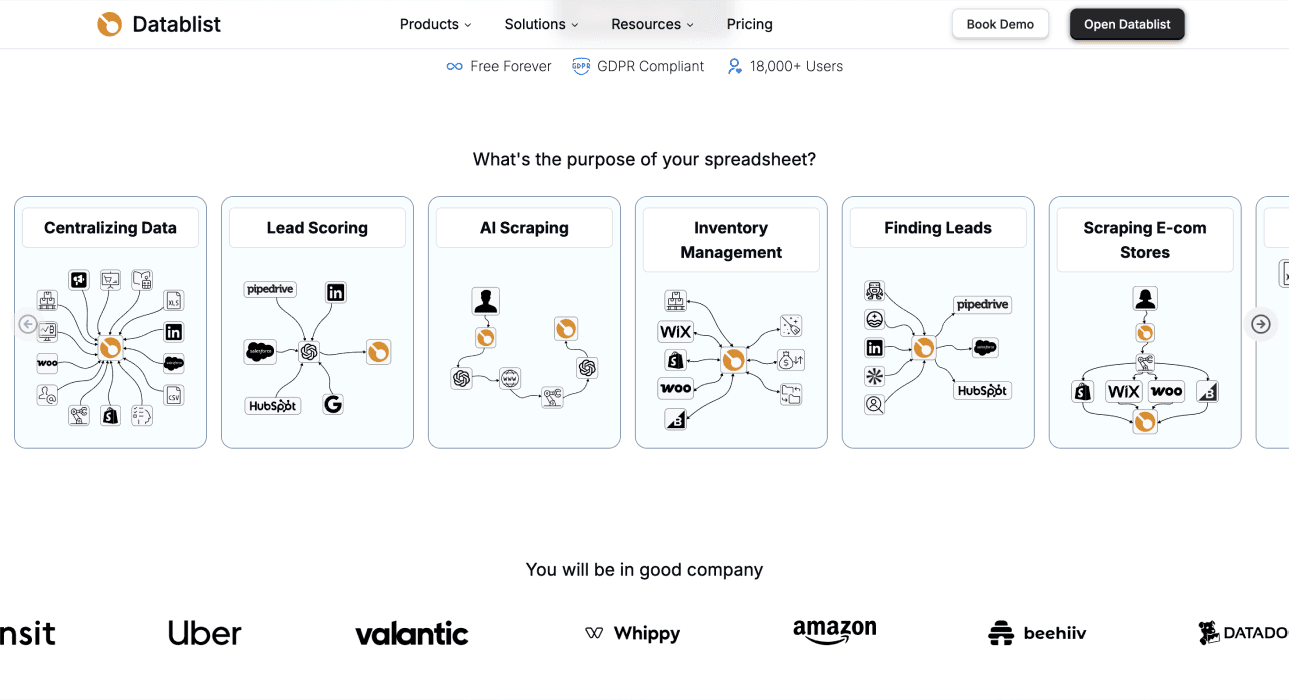Choose the AI Scraping card
1289x700 pixels.
pyautogui.click(x=524, y=322)
